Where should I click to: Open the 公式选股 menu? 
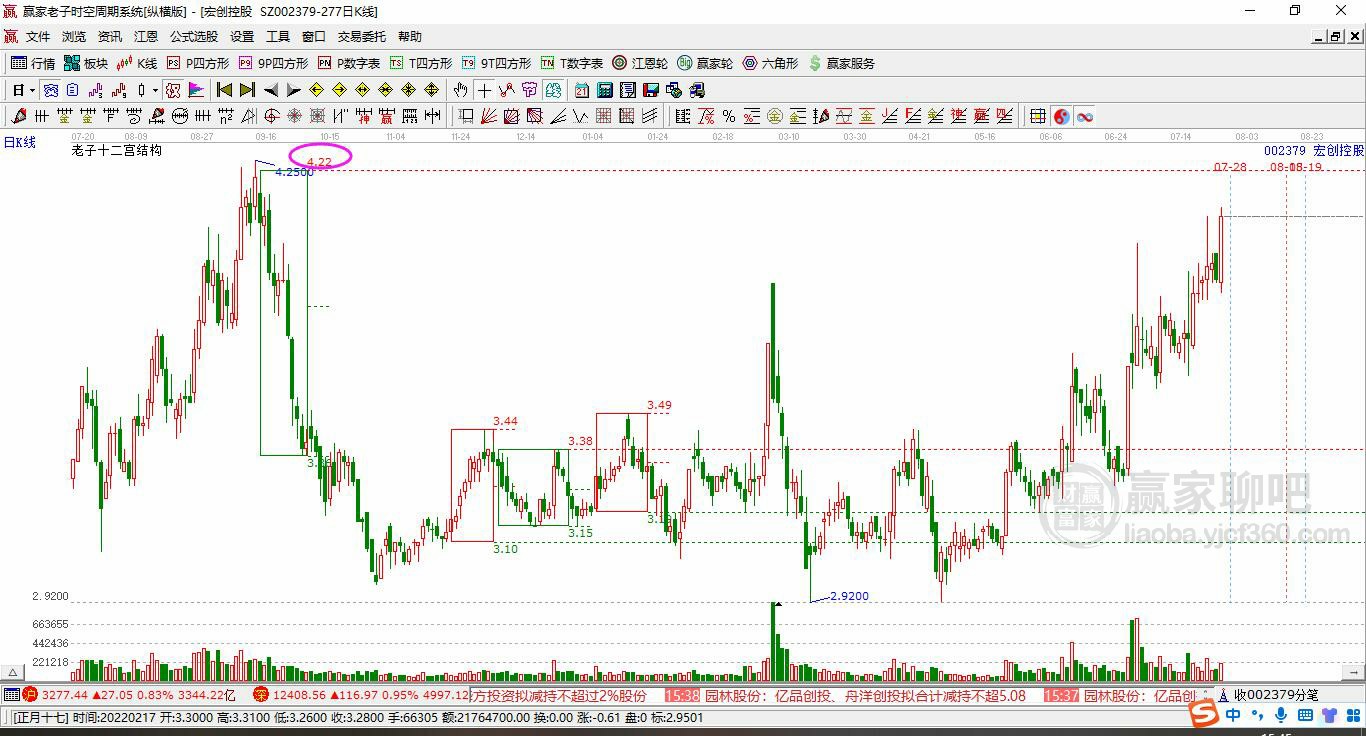coord(194,37)
